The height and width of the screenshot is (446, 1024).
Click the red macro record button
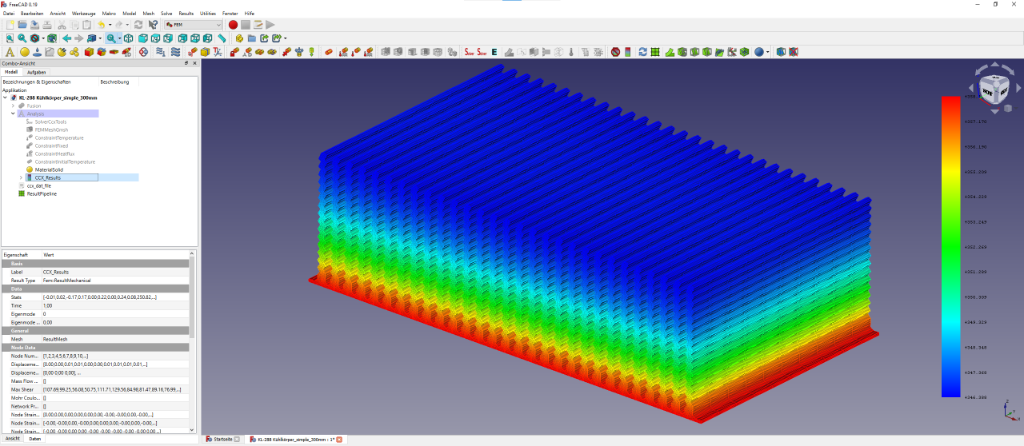pos(233,24)
